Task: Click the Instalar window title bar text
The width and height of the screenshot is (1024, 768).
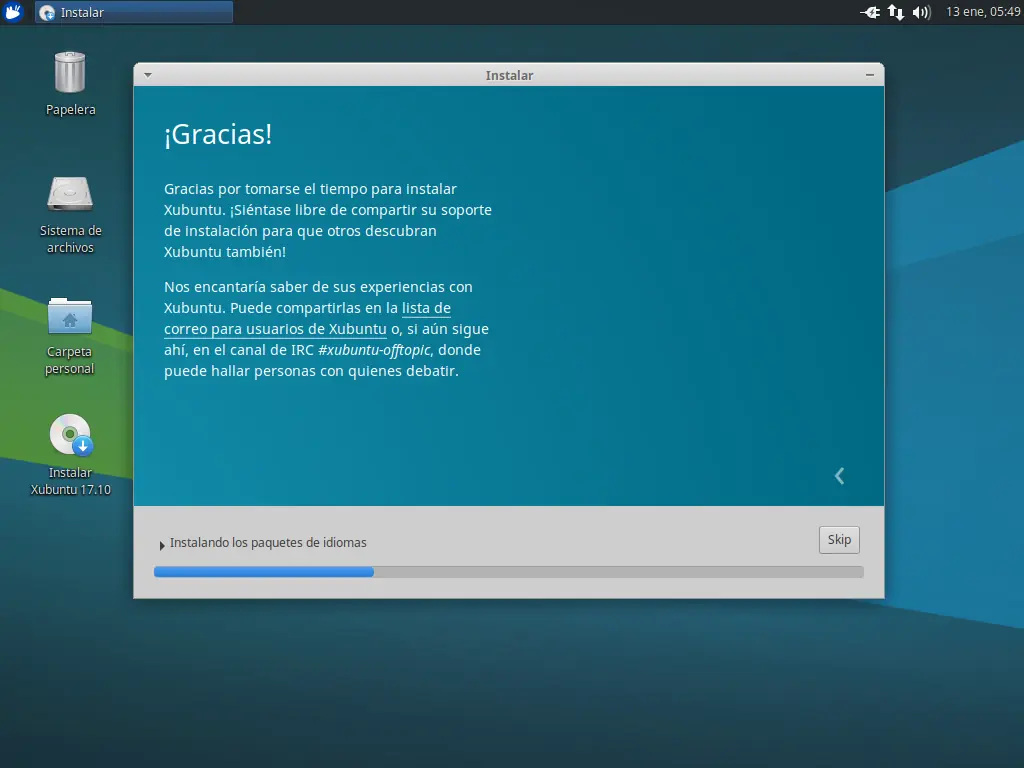Action: (x=509, y=75)
